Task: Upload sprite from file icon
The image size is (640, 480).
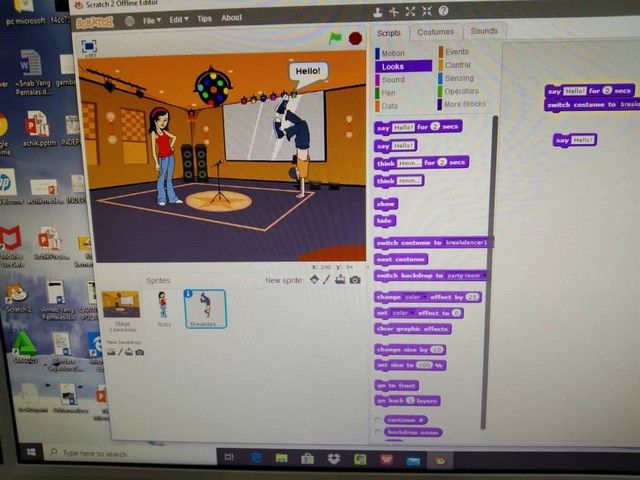Action: point(340,280)
